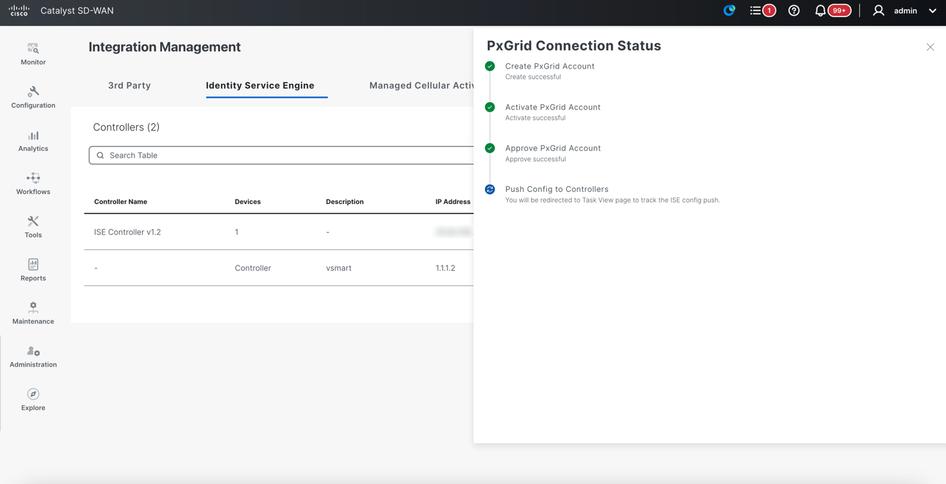The height and width of the screenshot is (484, 946).
Task: Click the Activate PxGrid Account success checkmark
Action: pos(490,107)
